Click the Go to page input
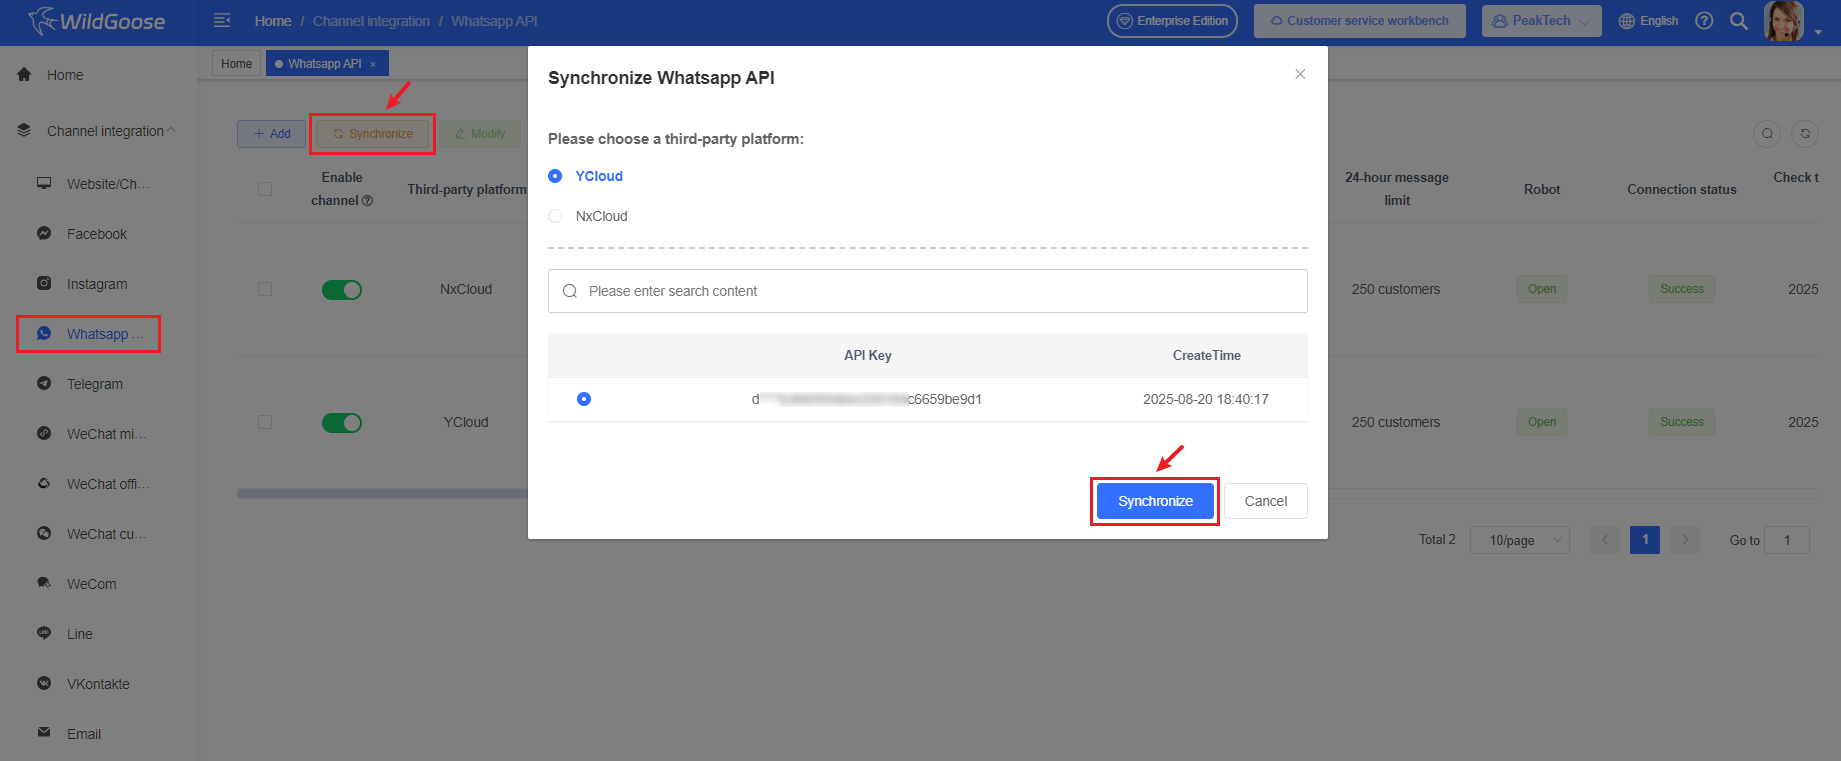Image resolution: width=1841 pixels, height=761 pixels. tap(1787, 540)
